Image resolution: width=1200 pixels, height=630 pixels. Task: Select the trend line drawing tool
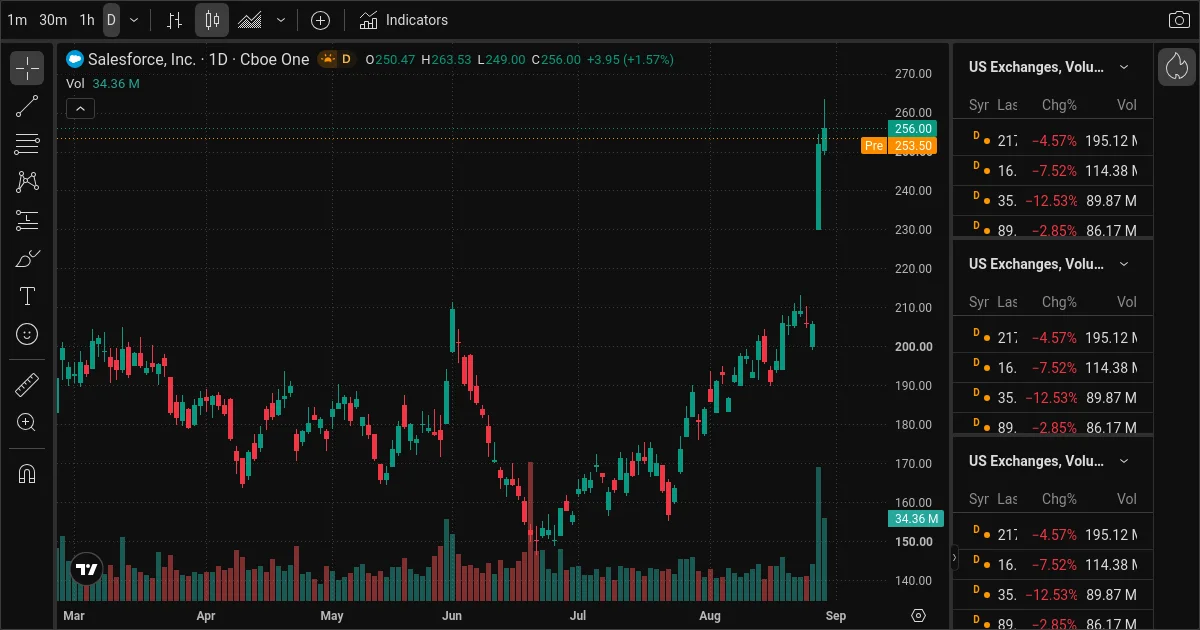pyautogui.click(x=27, y=106)
